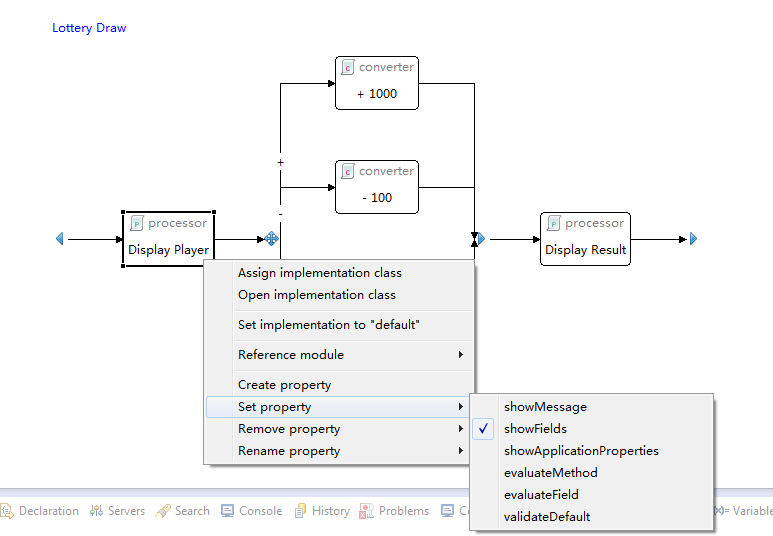Select showApplicationProperties in the submenu
This screenshot has width=773, height=536.
(x=592, y=451)
